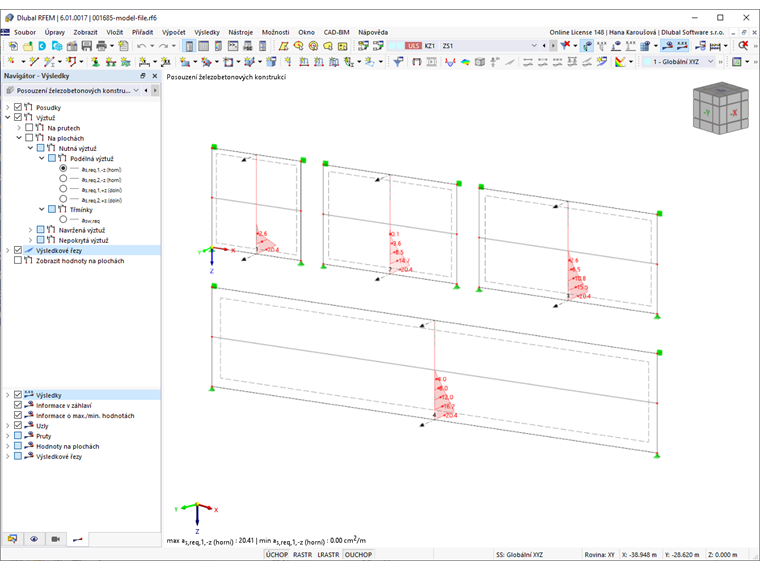This screenshot has height=570, width=760.
Task: Collapse the Nutná výztuž tree node
Action: point(30,148)
